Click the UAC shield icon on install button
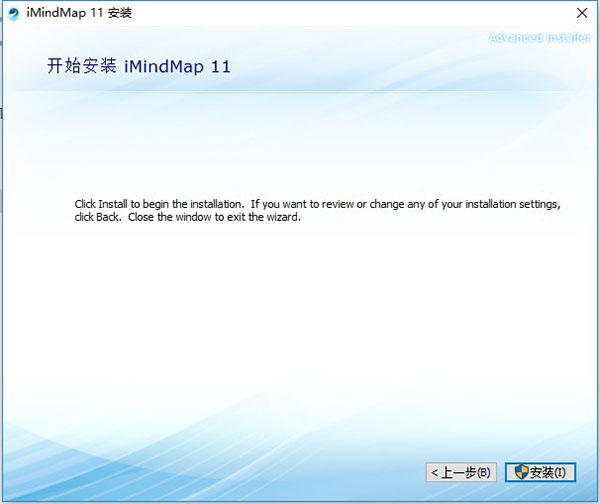The height and width of the screenshot is (504, 600). click(x=521, y=472)
